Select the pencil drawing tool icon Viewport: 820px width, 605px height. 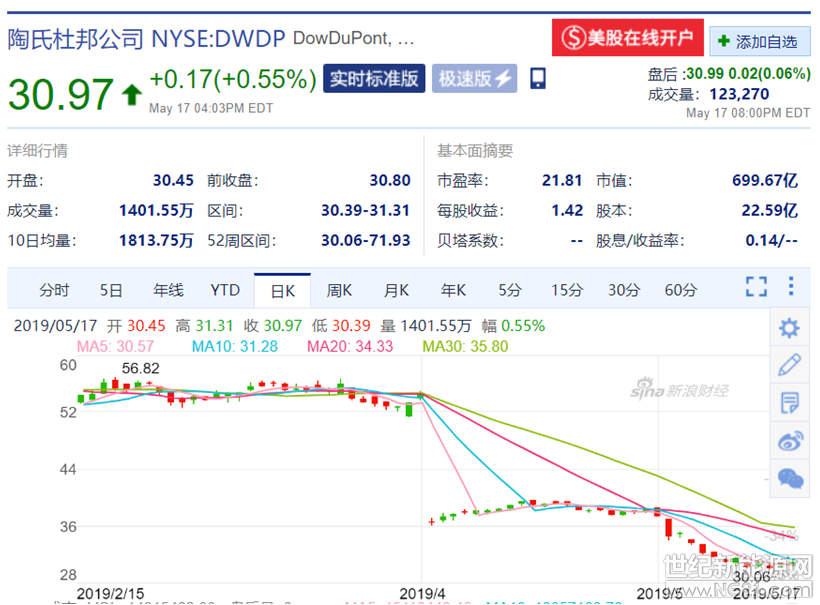pyautogui.click(x=789, y=365)
